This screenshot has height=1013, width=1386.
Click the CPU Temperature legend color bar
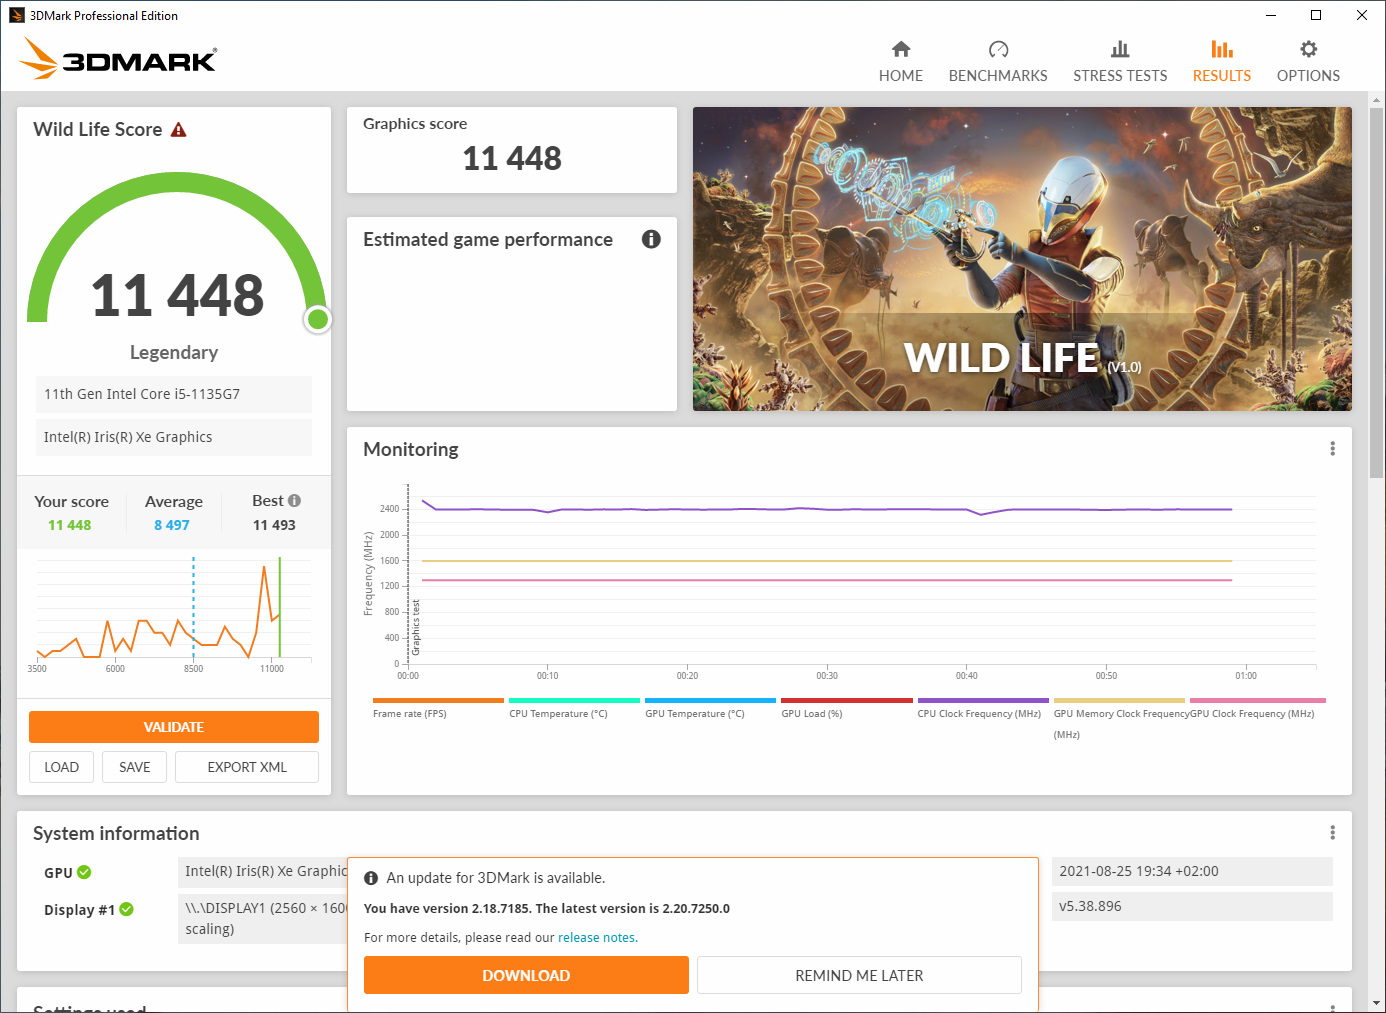574,701
